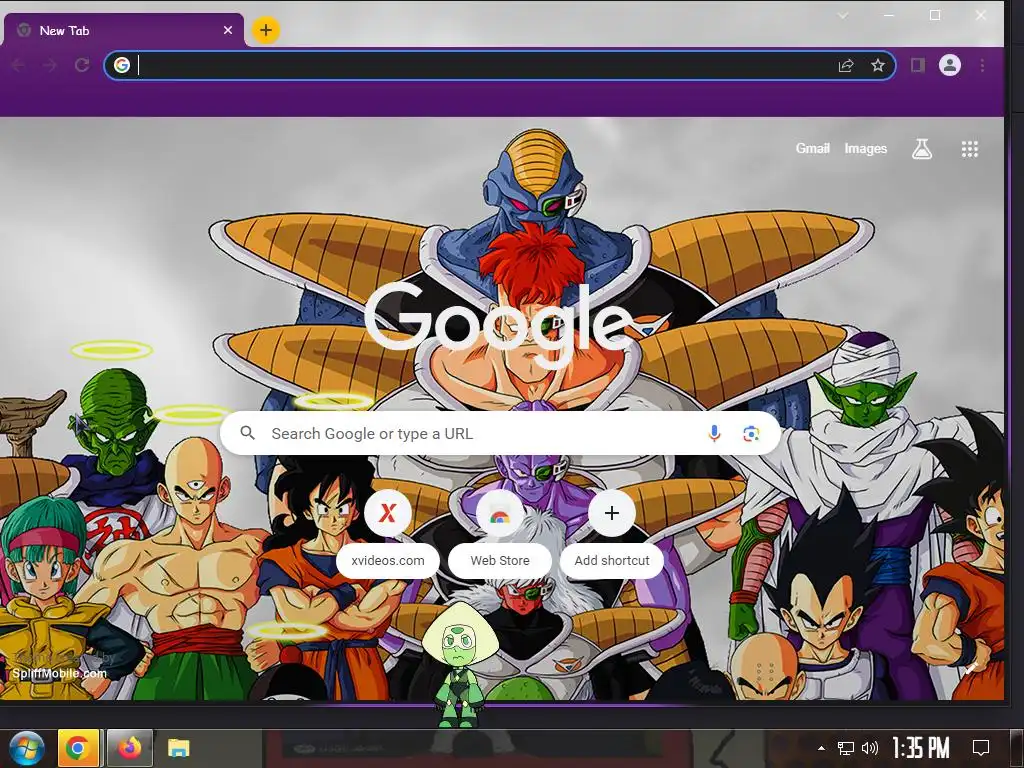Click the Web Store label
The image size is (1024, 768).
click(x=500, y=560)
